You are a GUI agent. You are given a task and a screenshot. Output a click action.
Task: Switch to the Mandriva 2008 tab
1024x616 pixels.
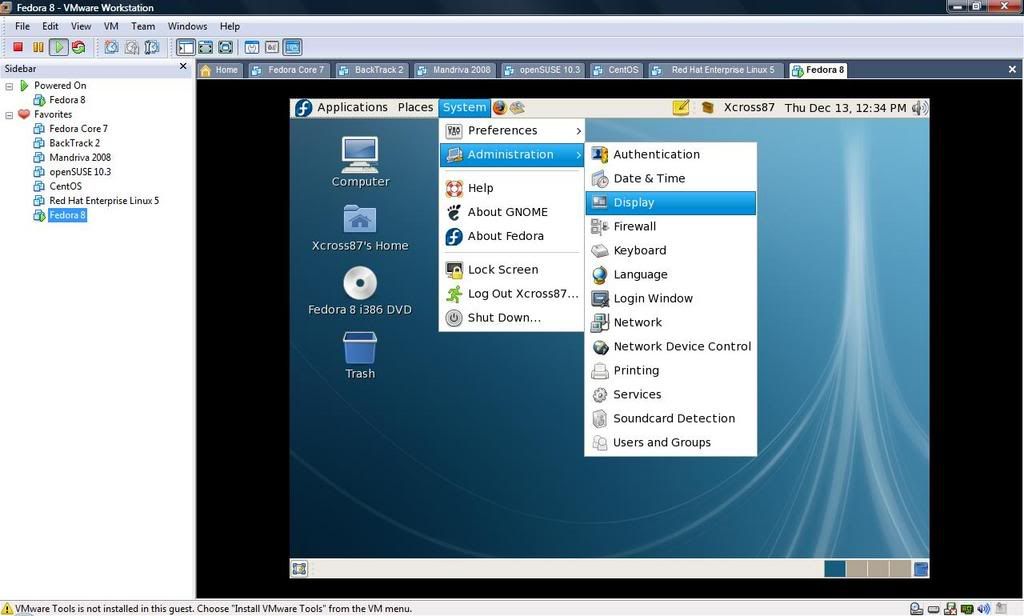click(x=455, y=70)
